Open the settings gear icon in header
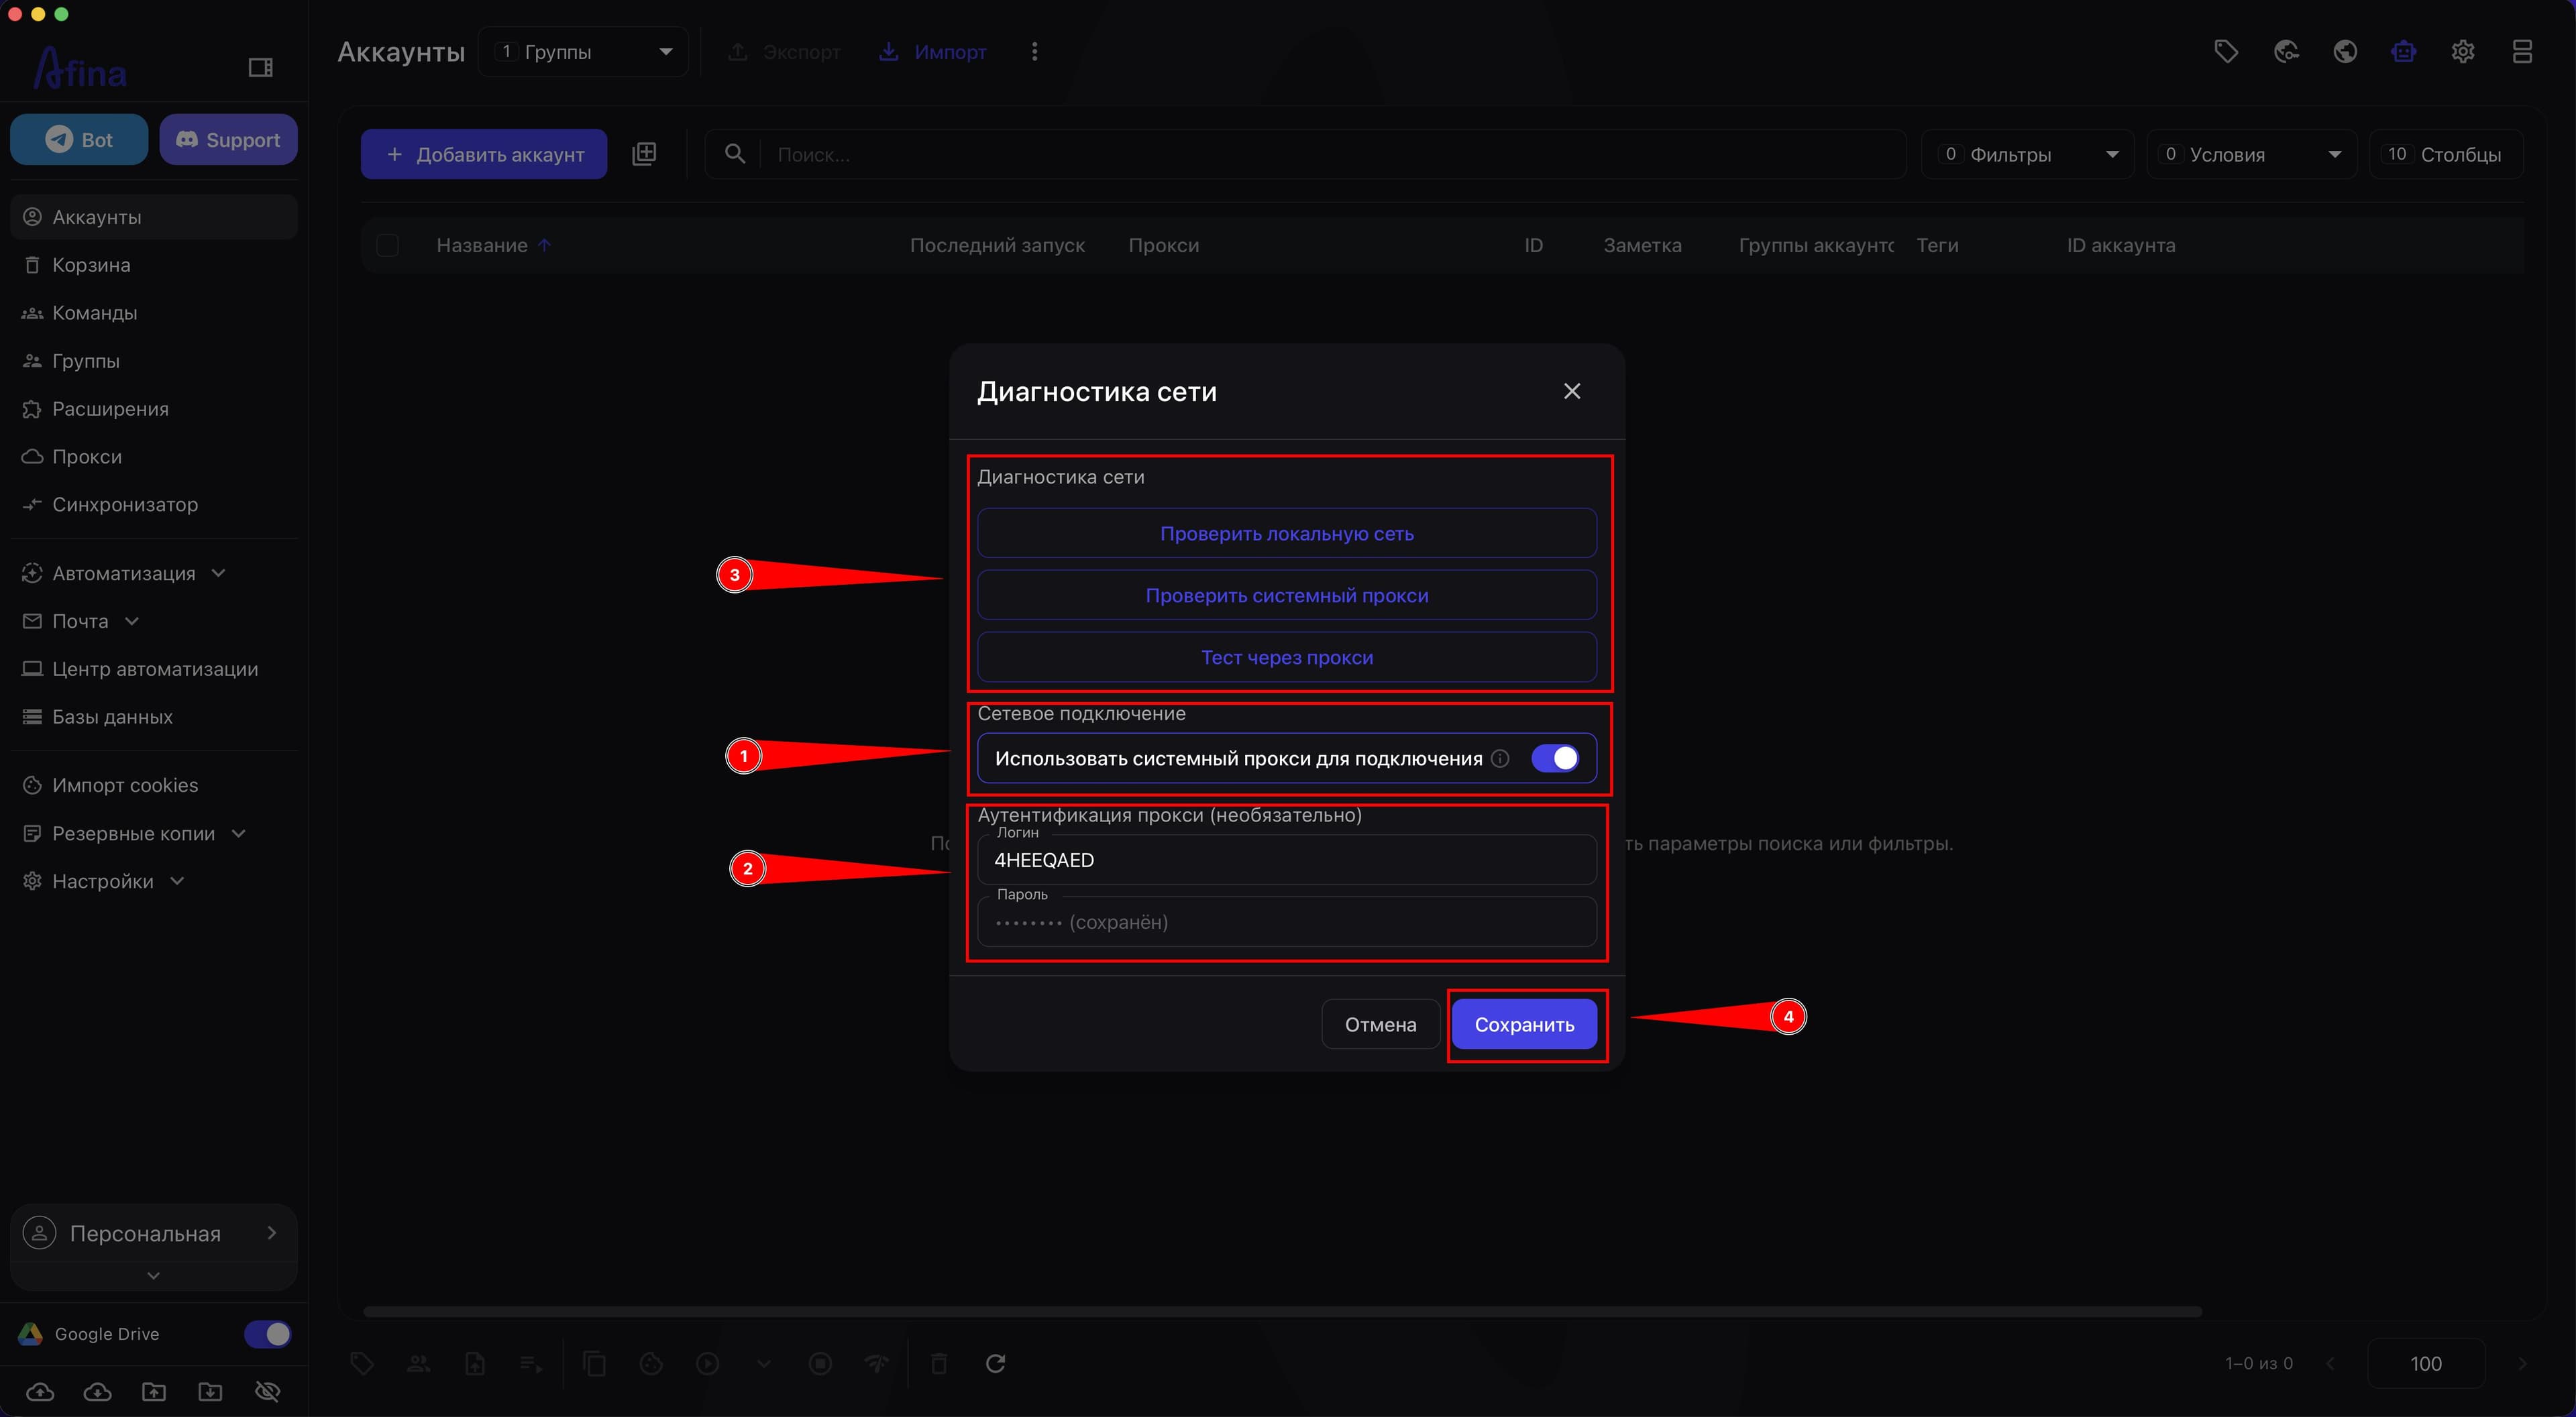Image resolution: width=2576 pixels, height=1417 pixels. coord(2463,52)
